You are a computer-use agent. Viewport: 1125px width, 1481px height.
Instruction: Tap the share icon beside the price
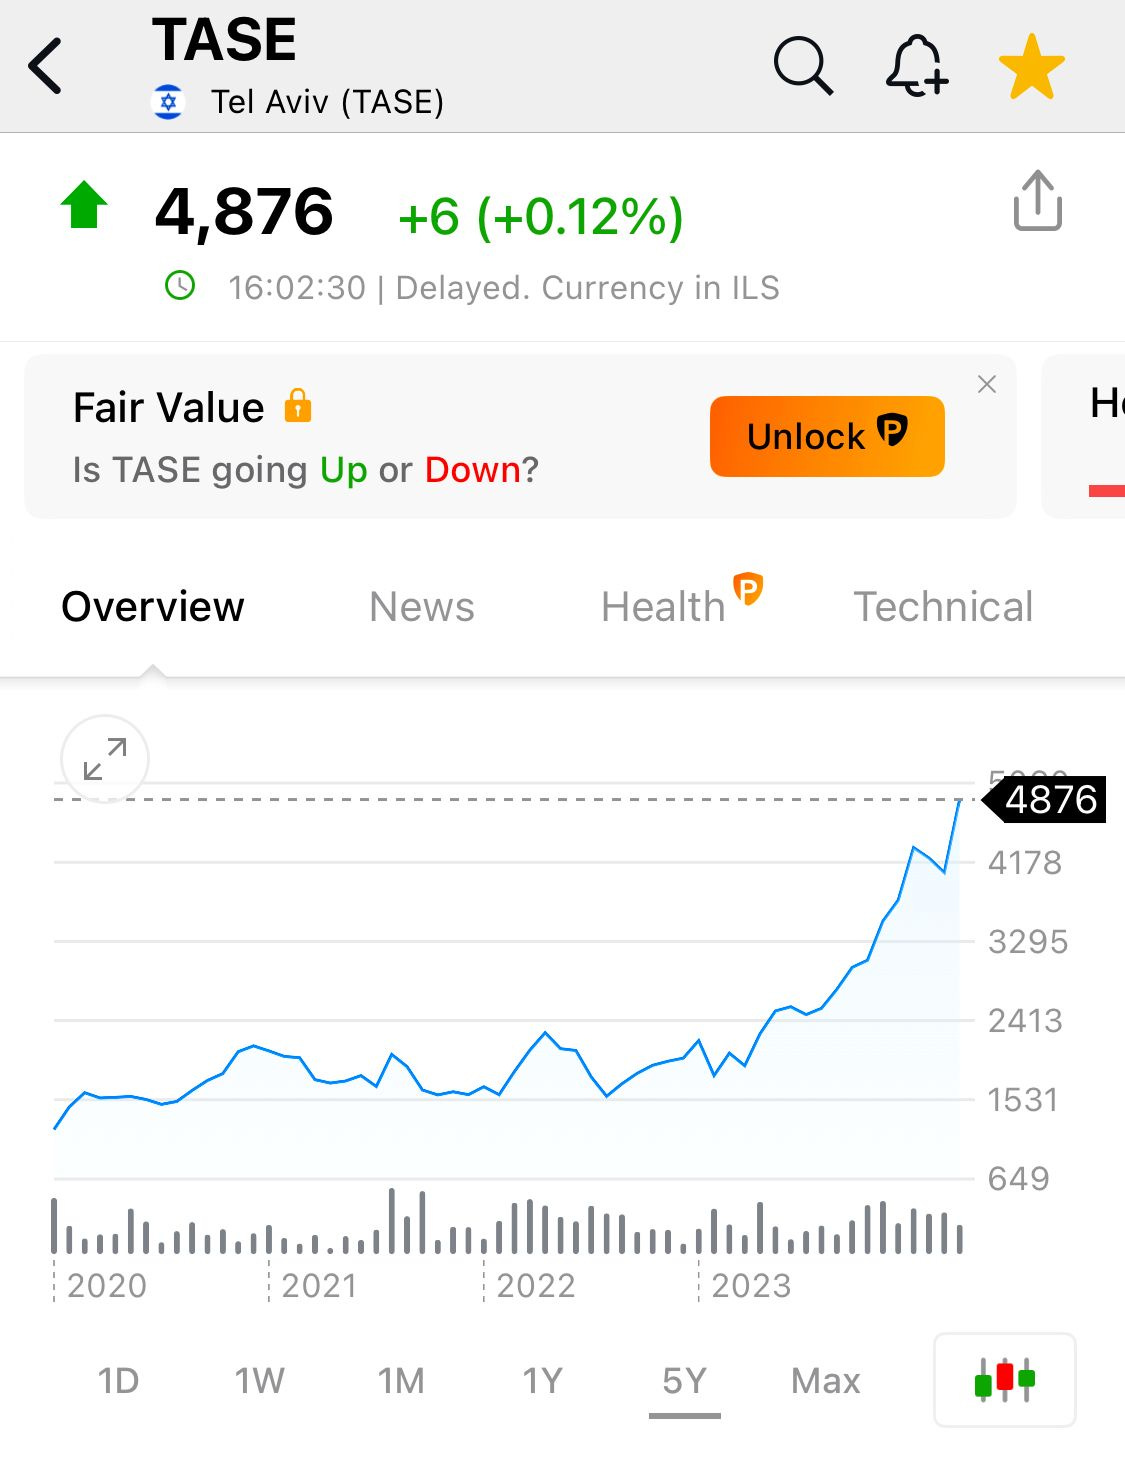pyautogui.click(x=1038, y=200)
